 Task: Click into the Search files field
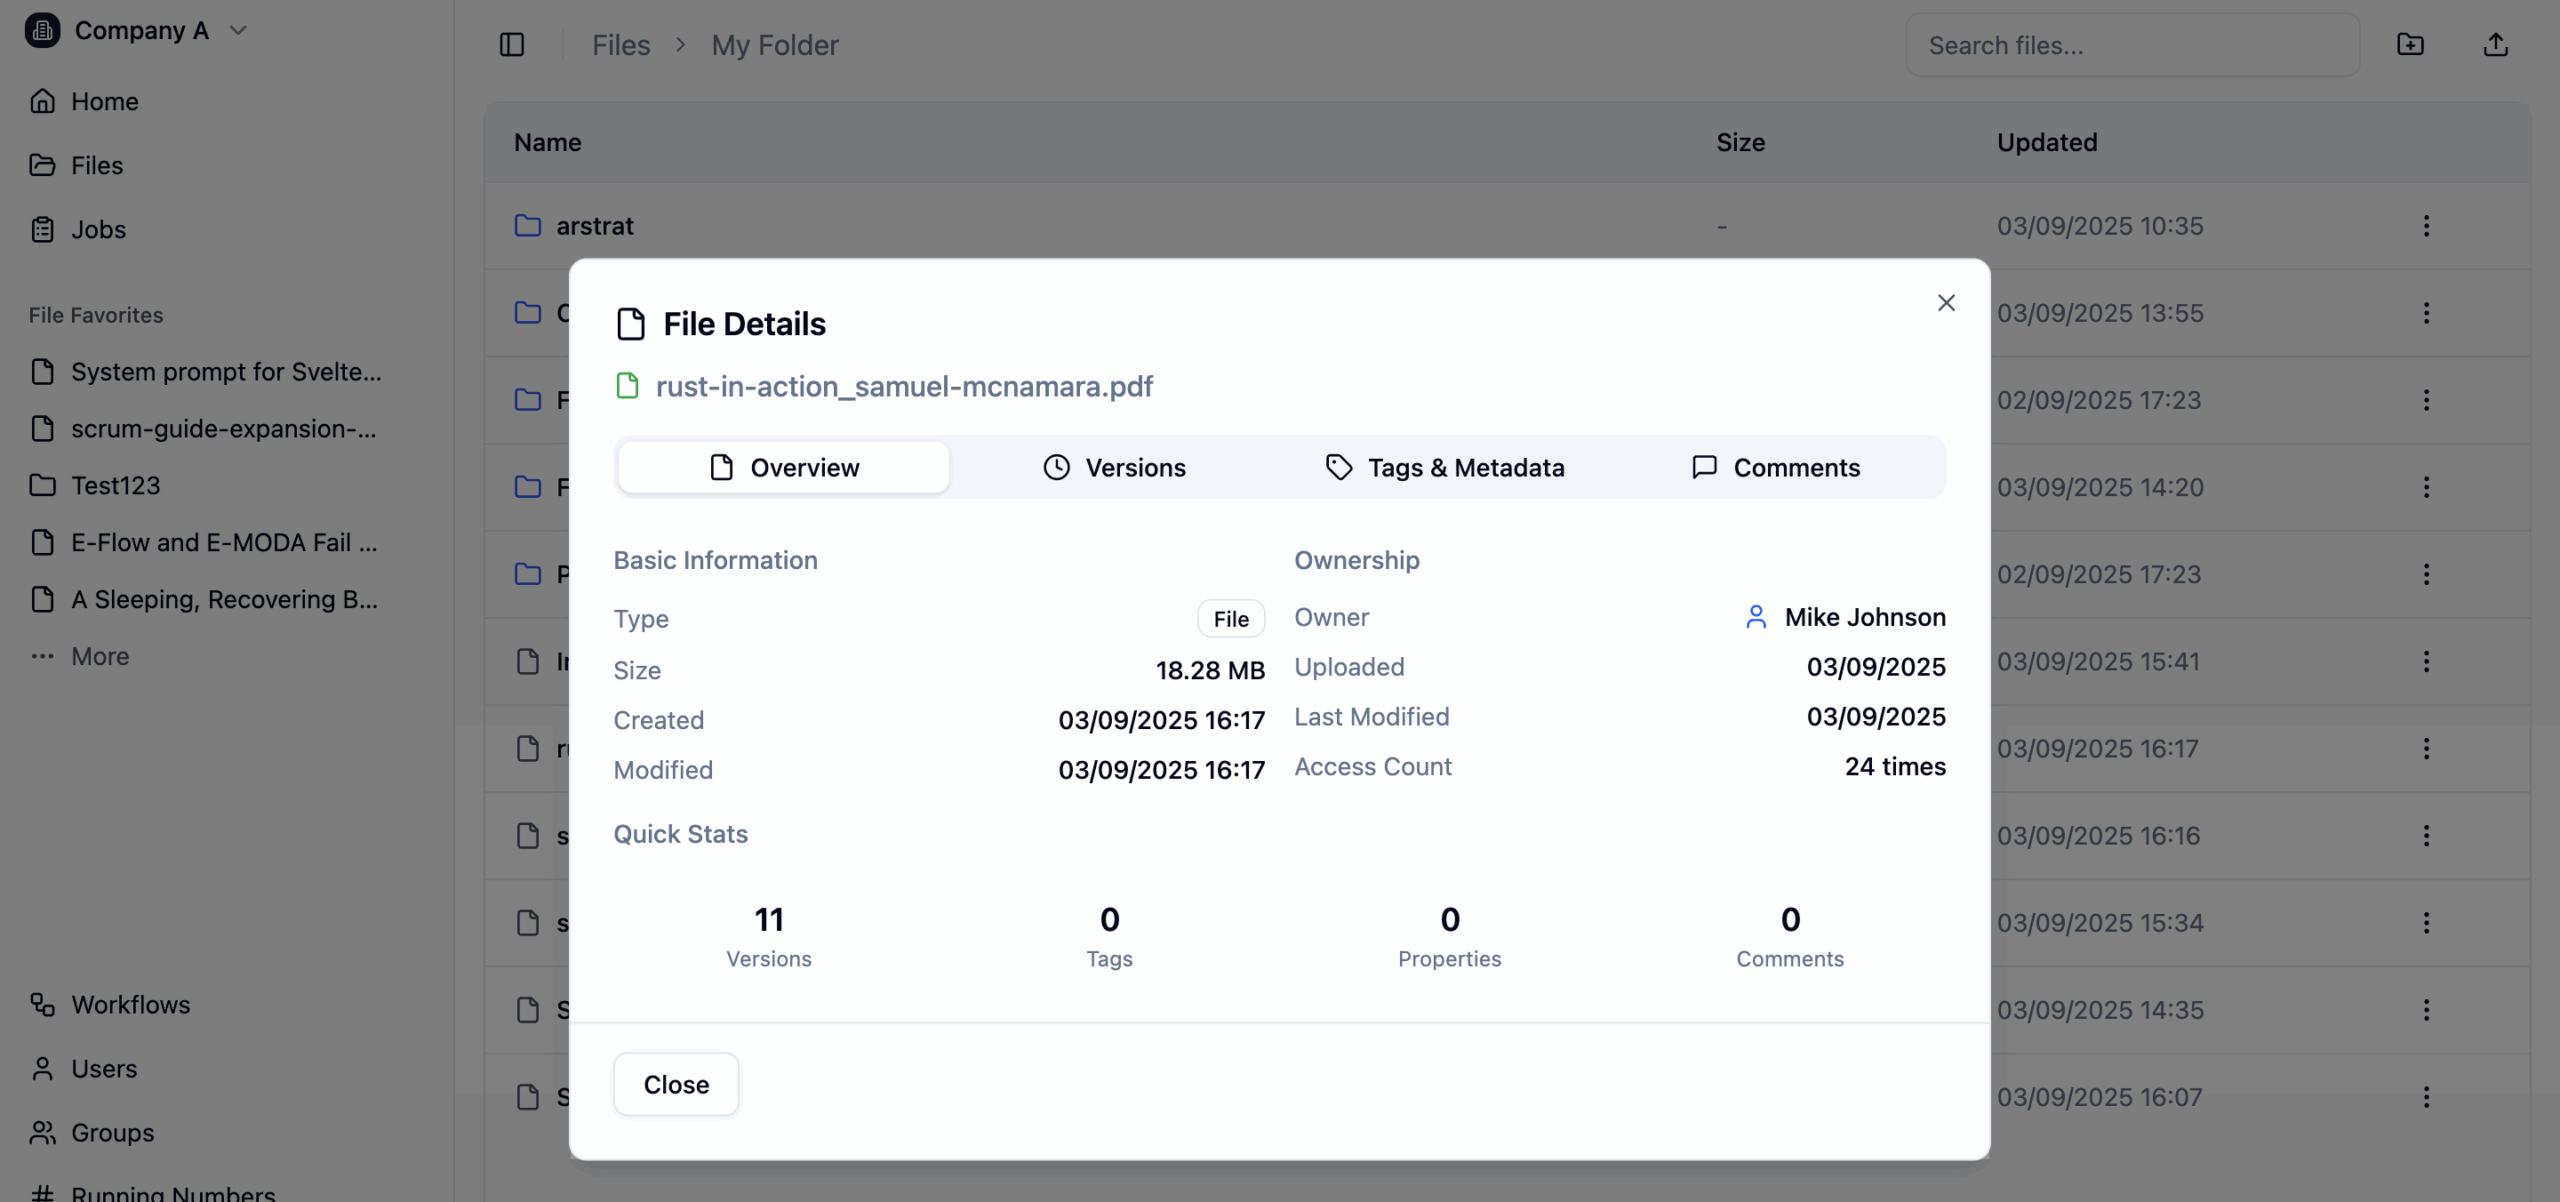pyautogui.click(x=2131, y=45)
